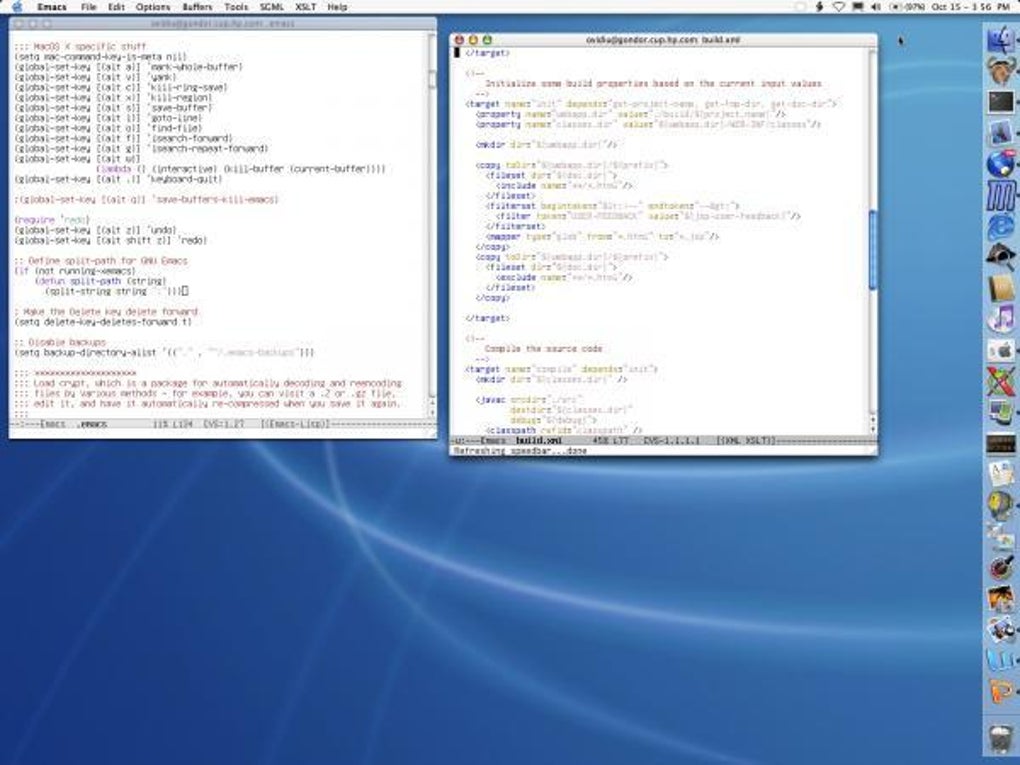Click the (XML XSLT) mode indicator
This screenshot has height=765, width=1020.
745,440
